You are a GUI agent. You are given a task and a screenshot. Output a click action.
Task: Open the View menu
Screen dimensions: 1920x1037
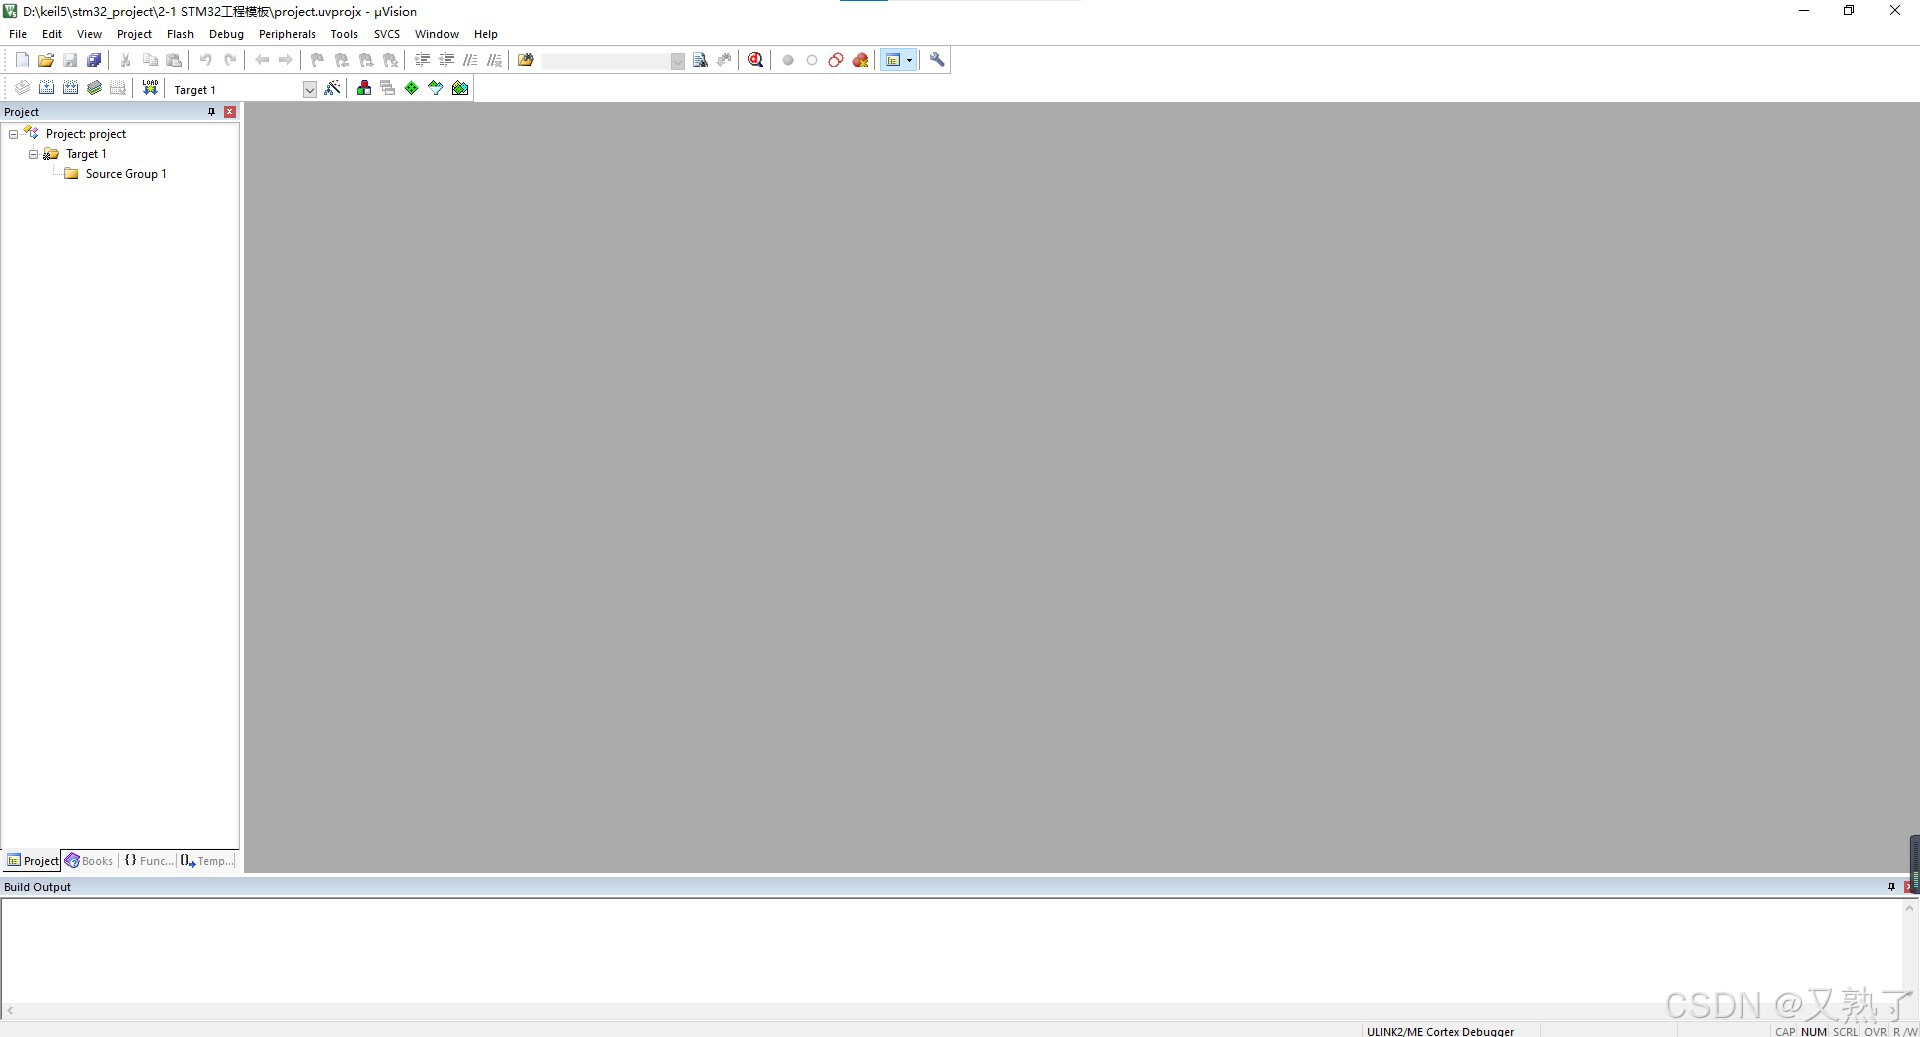point(89,34)
